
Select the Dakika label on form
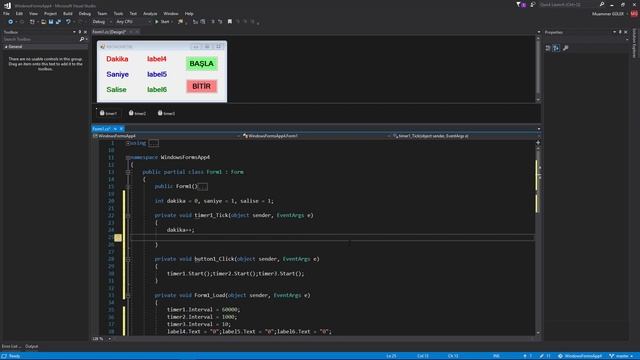(117, 59)
